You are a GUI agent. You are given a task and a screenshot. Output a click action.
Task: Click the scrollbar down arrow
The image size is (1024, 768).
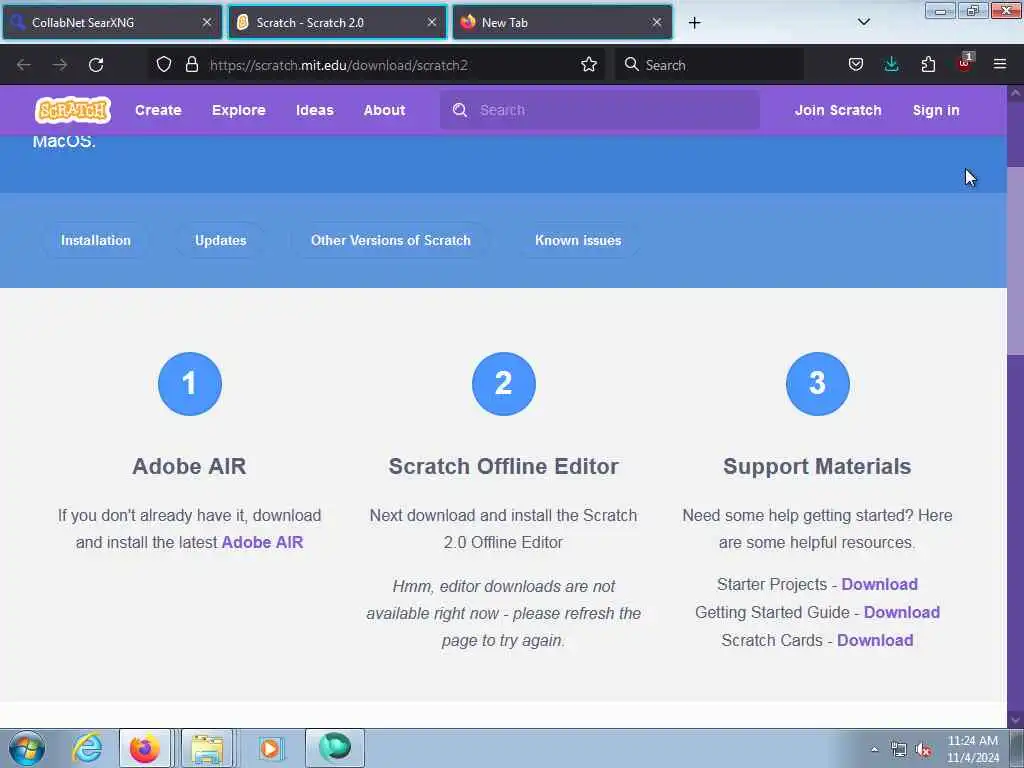click(1015, 720)
